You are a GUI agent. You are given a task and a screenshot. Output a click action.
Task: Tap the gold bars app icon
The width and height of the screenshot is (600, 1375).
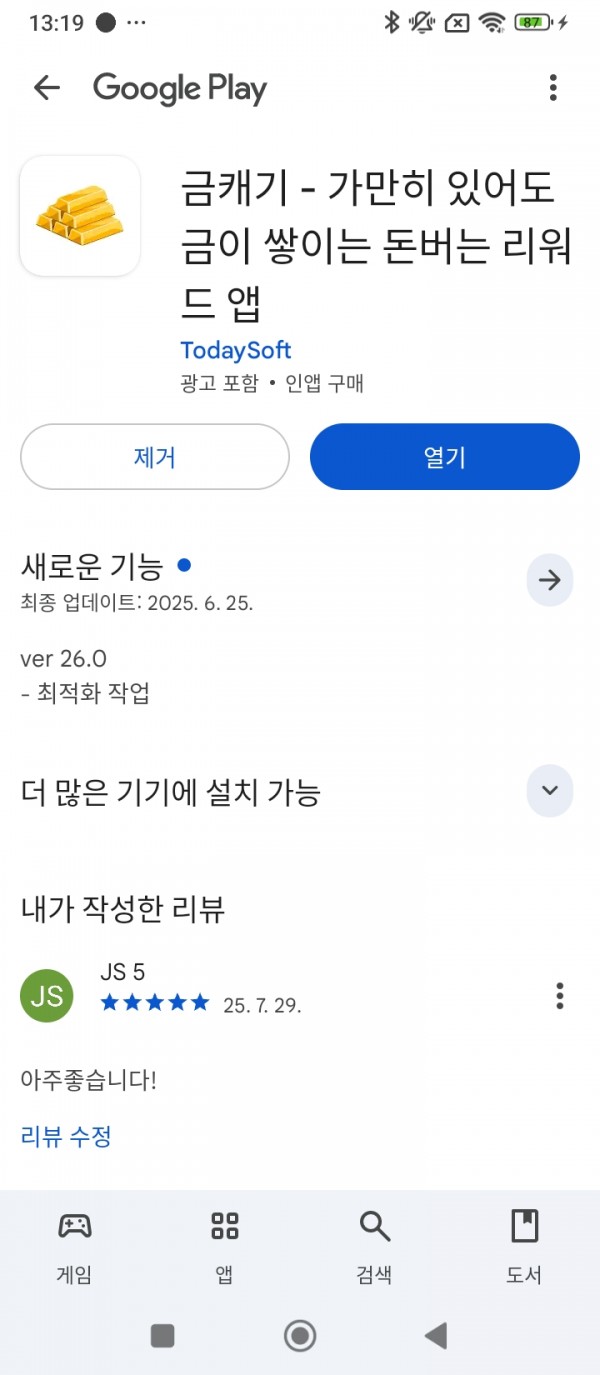pos(80,215)
